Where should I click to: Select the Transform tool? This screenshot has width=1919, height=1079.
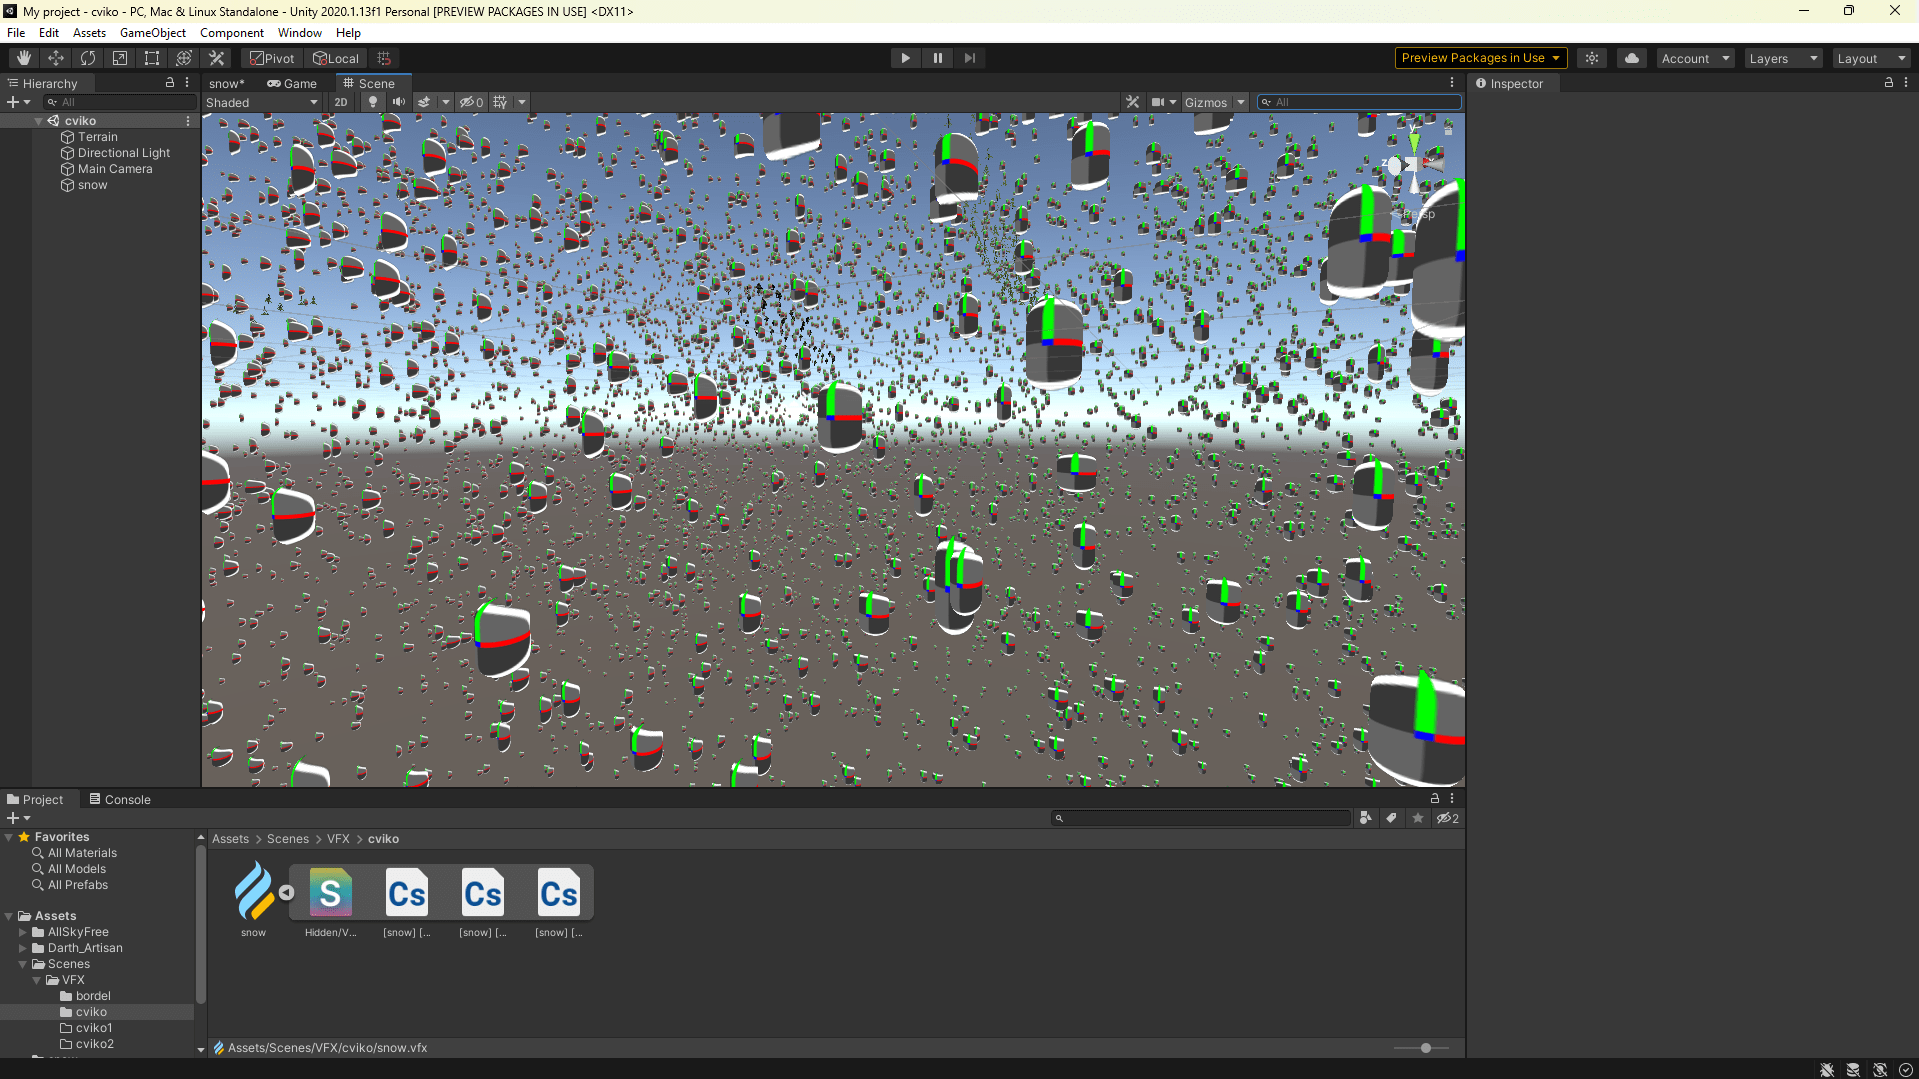tap(184, 58)
